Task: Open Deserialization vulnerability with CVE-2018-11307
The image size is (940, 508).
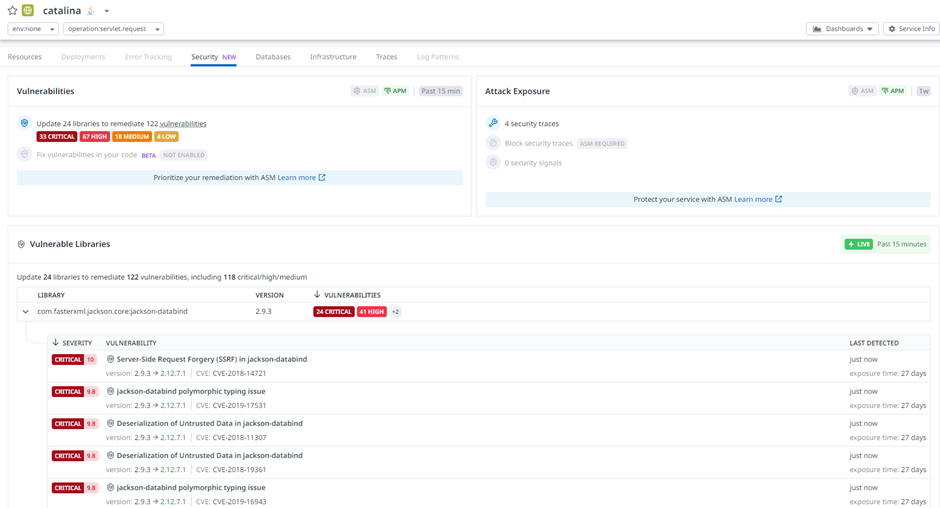Action: 209,423
